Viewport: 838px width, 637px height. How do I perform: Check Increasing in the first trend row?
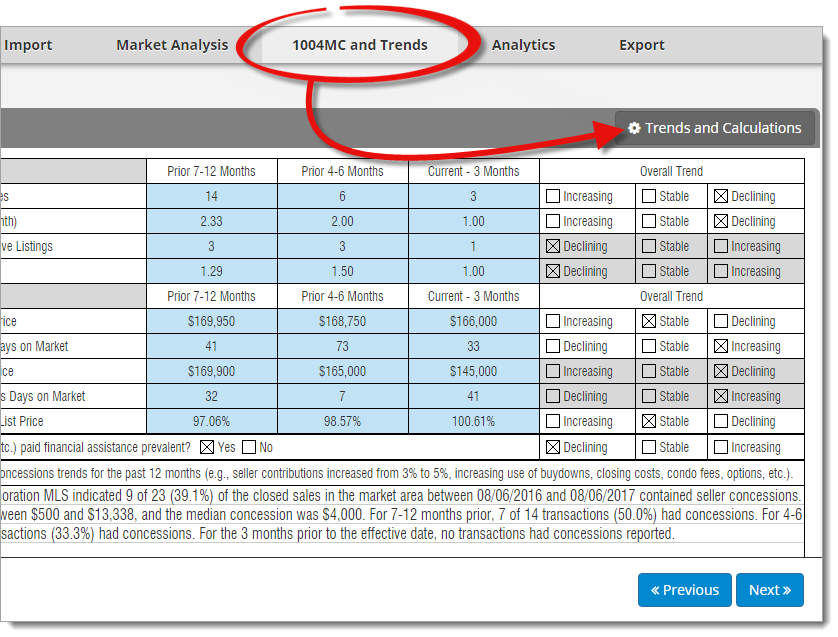pos(553,196)
